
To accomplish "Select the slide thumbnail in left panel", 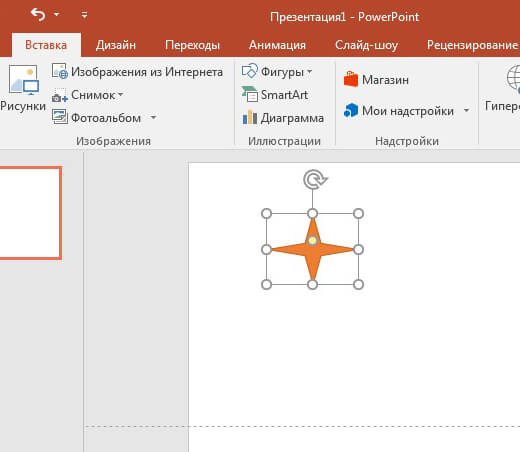I will coord(31,213).
